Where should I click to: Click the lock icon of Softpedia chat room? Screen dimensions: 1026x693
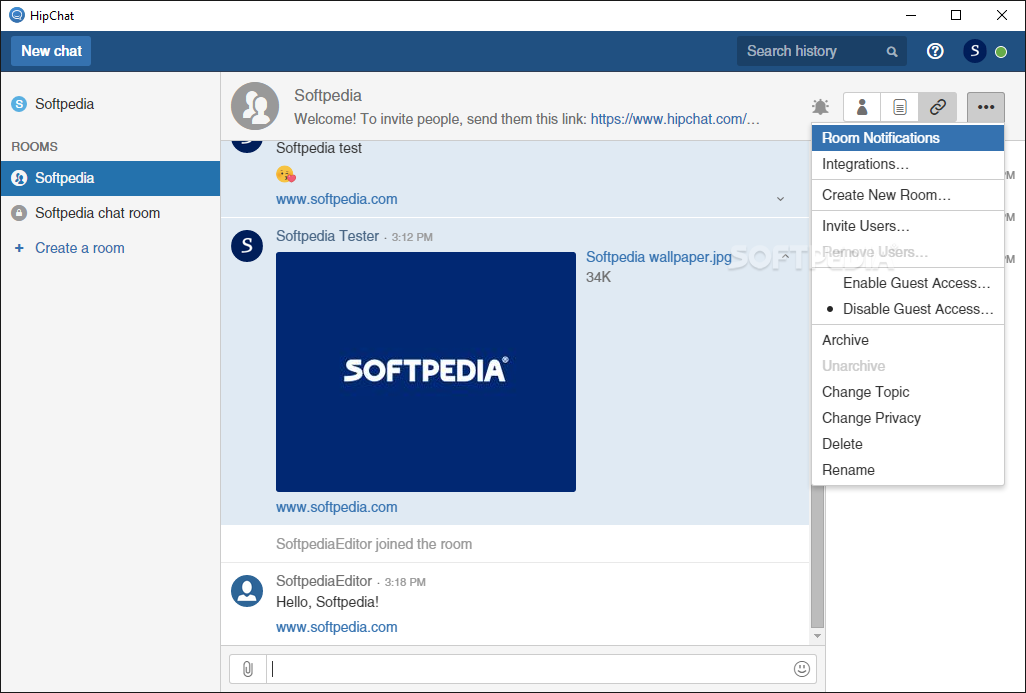click(x=19, y=213)
